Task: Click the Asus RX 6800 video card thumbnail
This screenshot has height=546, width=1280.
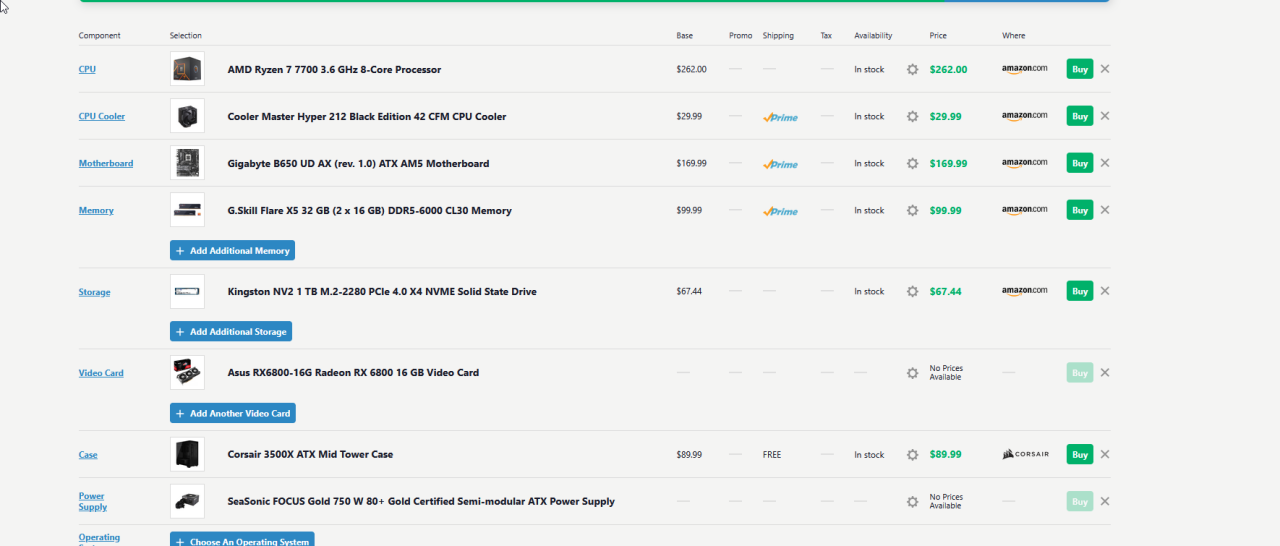Action: [x=187, y=372]
